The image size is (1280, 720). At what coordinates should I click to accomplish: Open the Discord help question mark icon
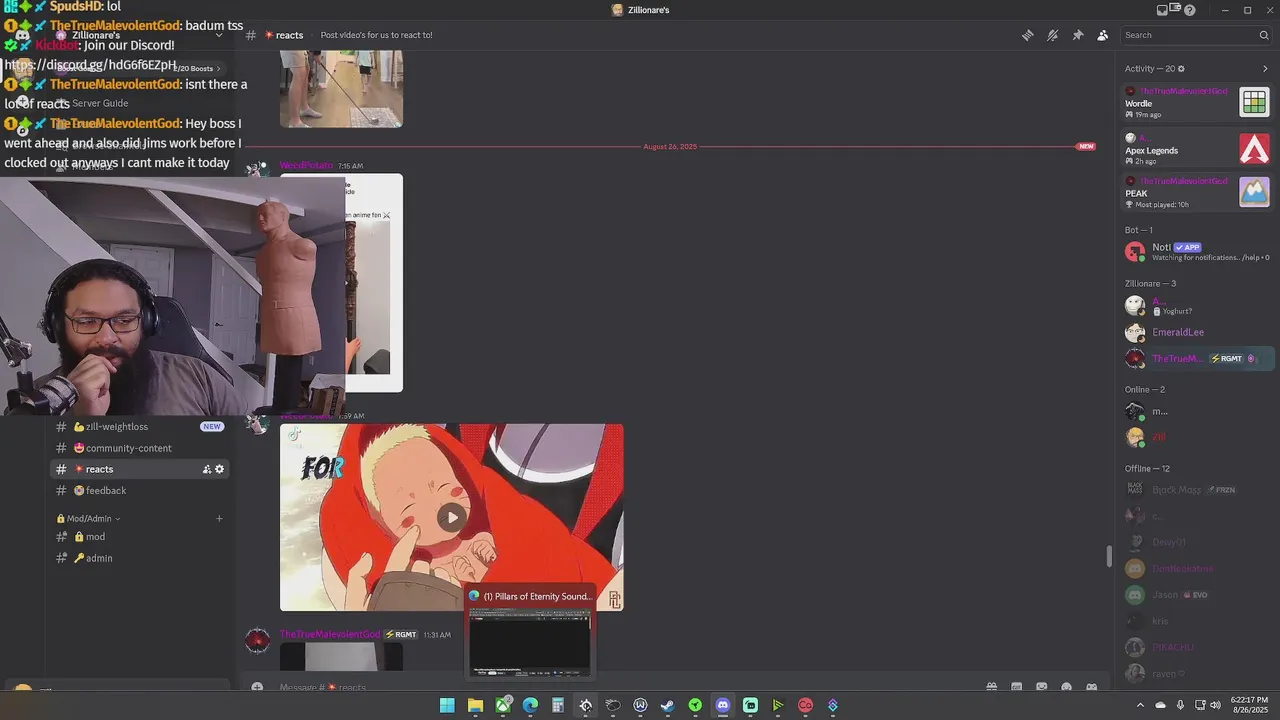click(1190, 10)
